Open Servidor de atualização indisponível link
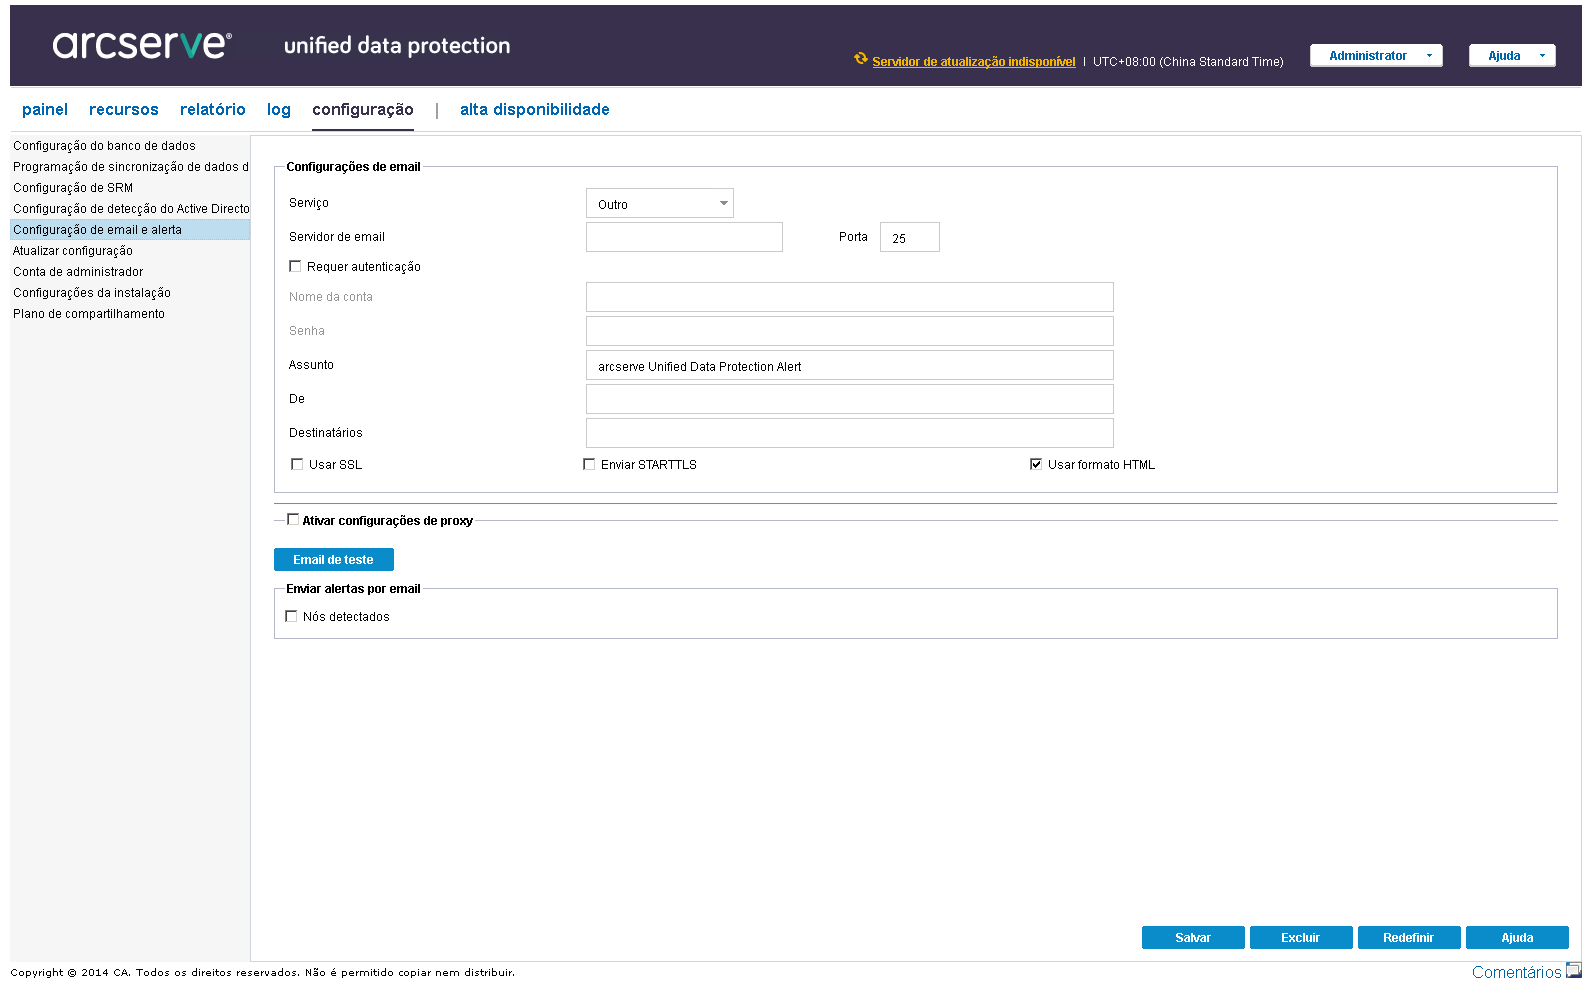Screen dimensions: 1592x982 973,62
